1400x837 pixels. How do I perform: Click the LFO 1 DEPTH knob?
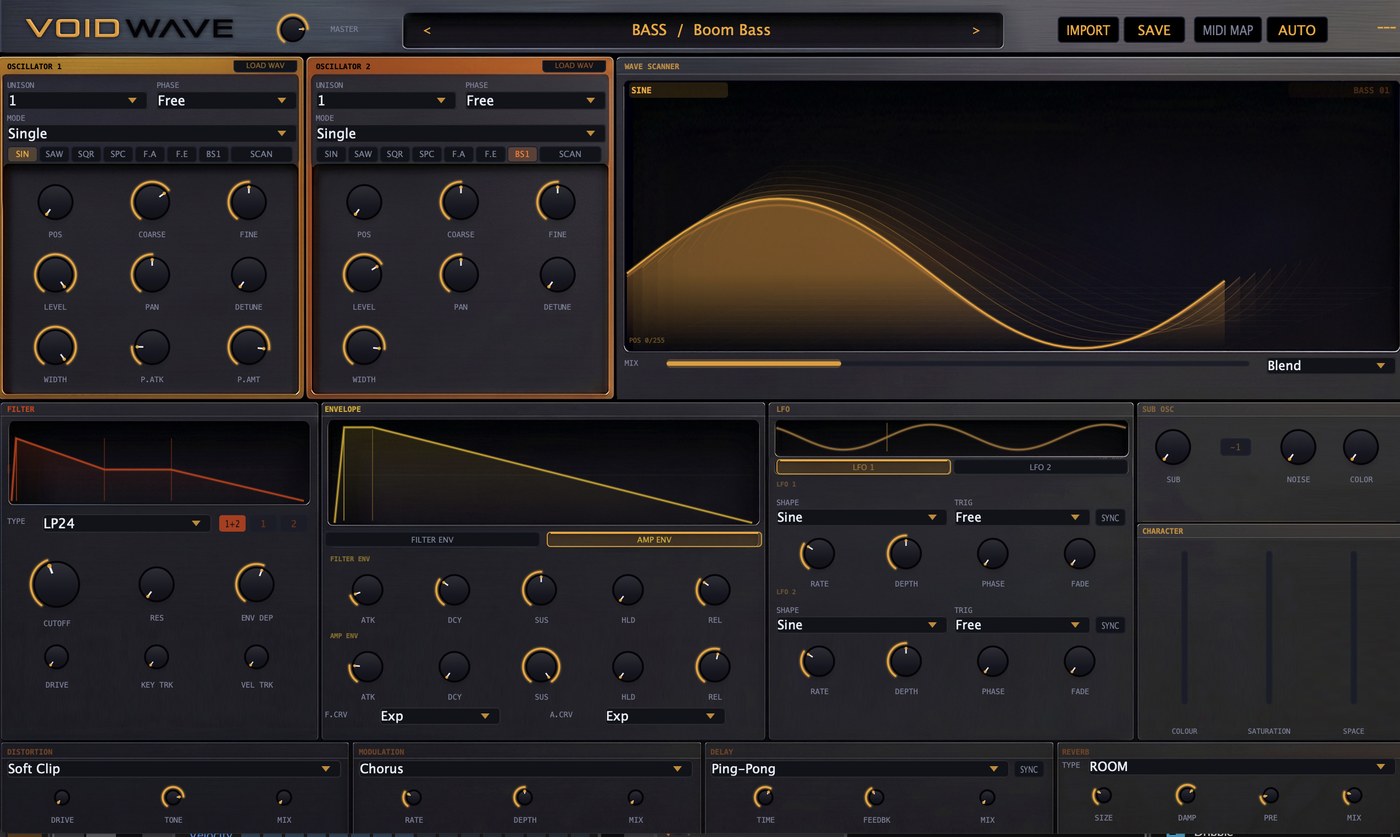905,554
